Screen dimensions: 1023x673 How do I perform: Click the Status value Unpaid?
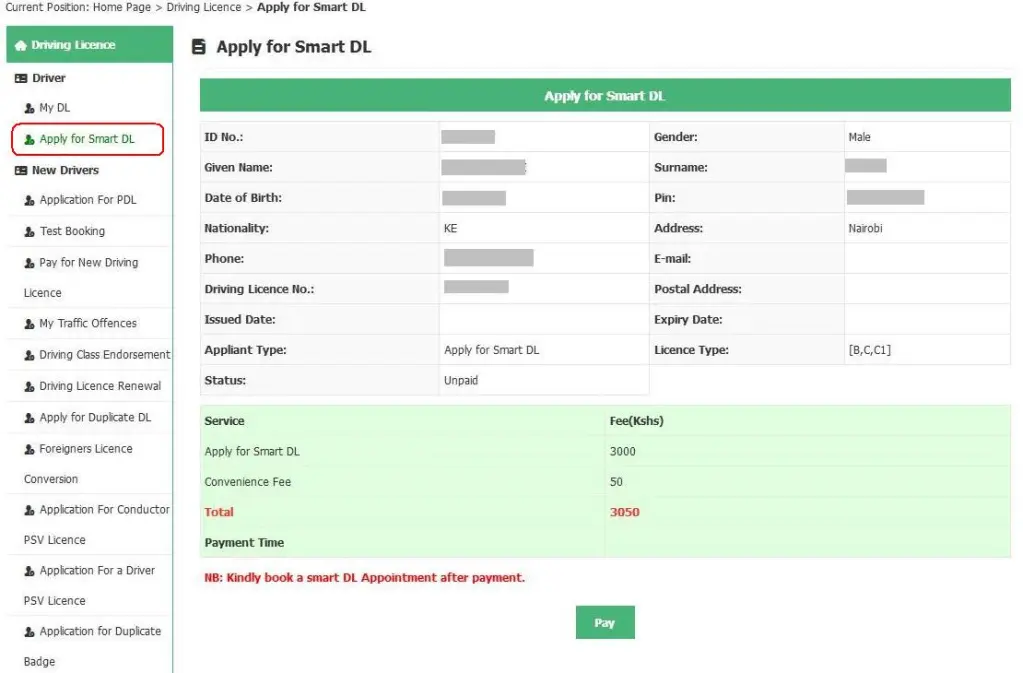[x=461, y=380]
